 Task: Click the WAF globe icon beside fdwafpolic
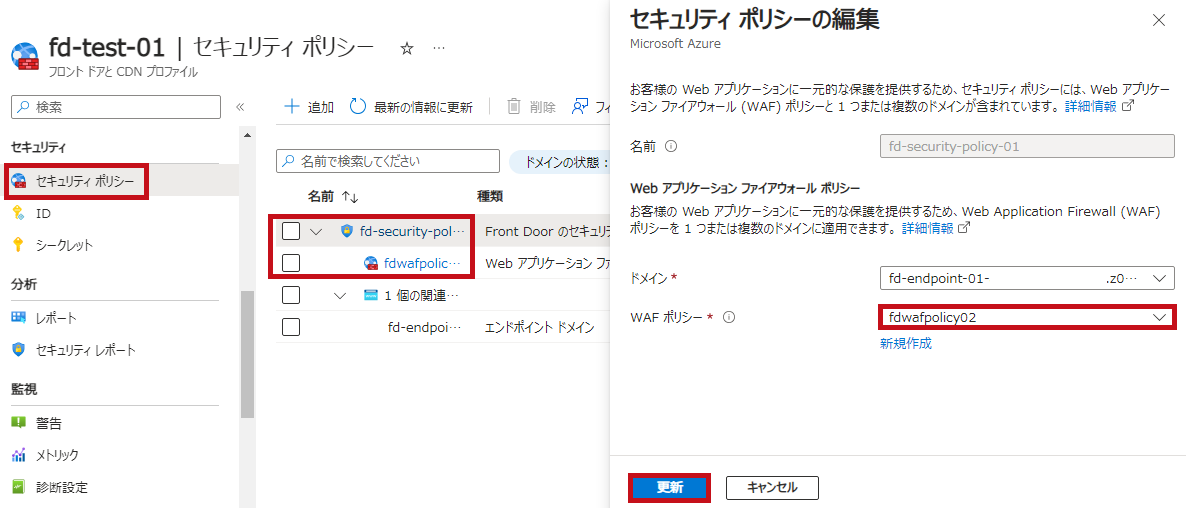click(371, 263)
